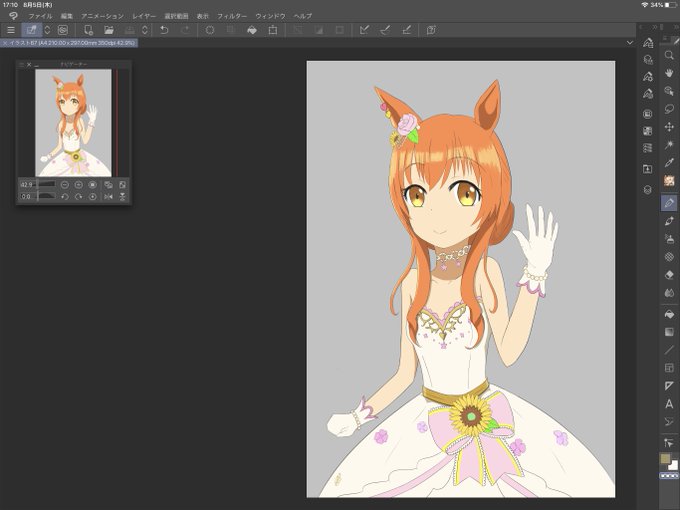Click the main drawing color swatch

point(665,458)
